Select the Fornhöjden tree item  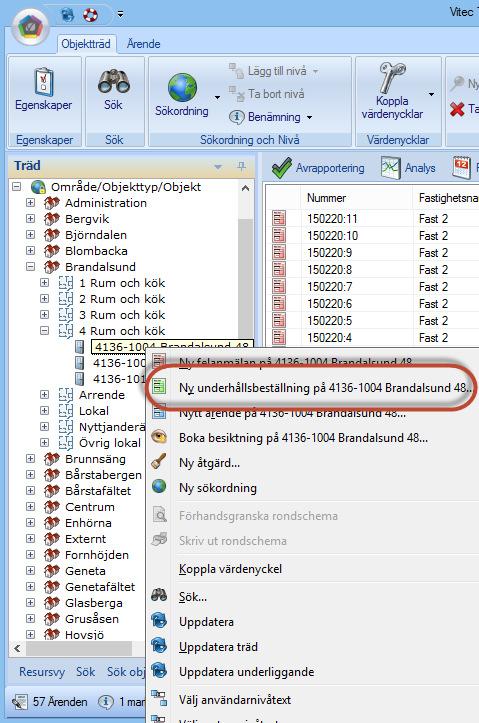click(x=97, y=555)
